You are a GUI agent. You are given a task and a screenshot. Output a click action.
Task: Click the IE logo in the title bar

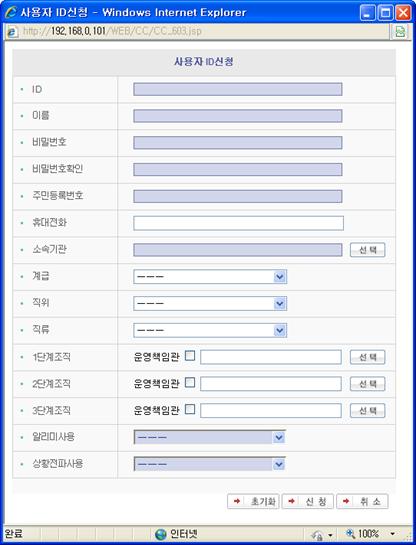point(11,13)
